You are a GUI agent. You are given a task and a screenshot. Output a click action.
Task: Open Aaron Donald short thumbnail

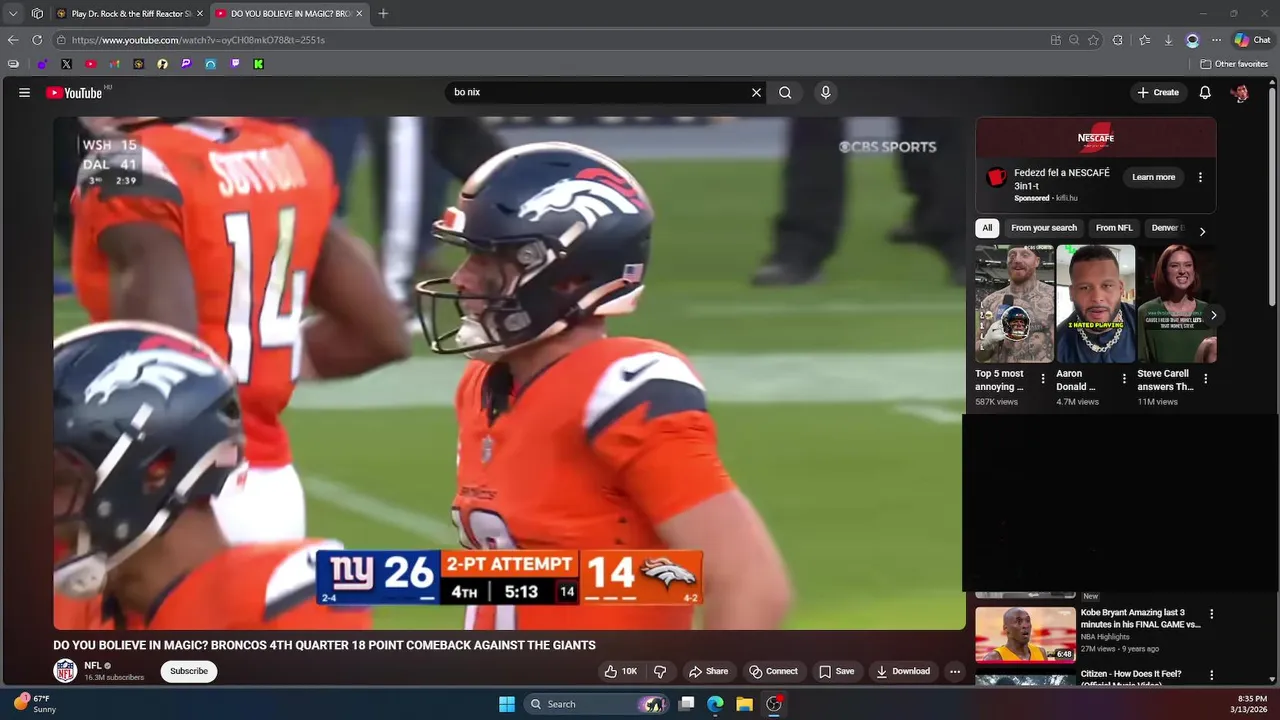(x=1095, y=304)
